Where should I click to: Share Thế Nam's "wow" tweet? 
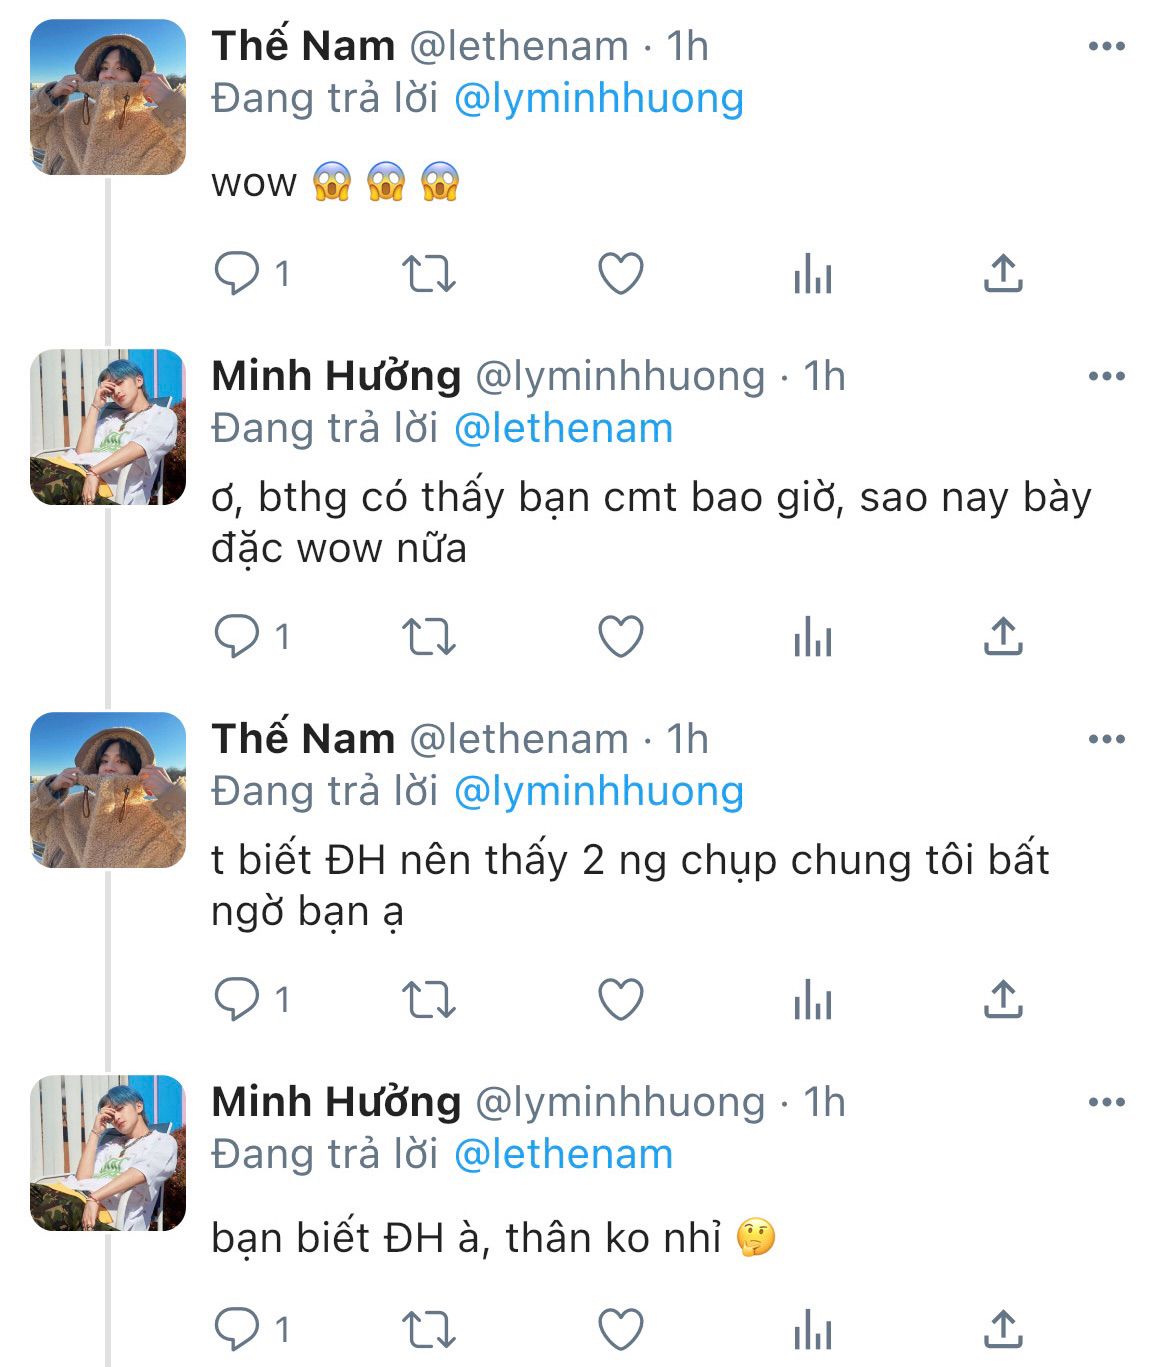tap(1003, 273)
